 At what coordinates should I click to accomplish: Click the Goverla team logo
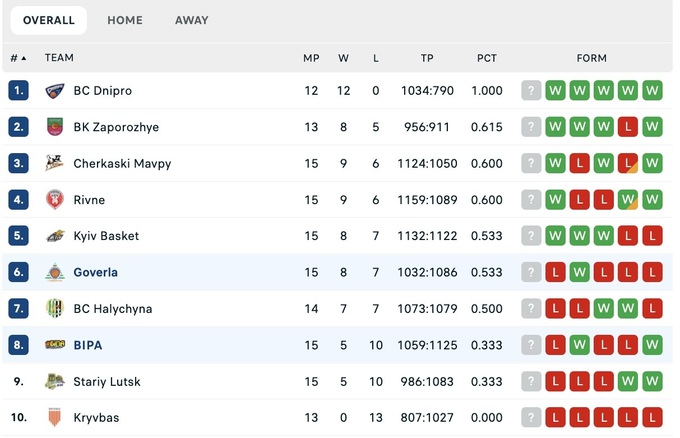click(x=55, y=272)
